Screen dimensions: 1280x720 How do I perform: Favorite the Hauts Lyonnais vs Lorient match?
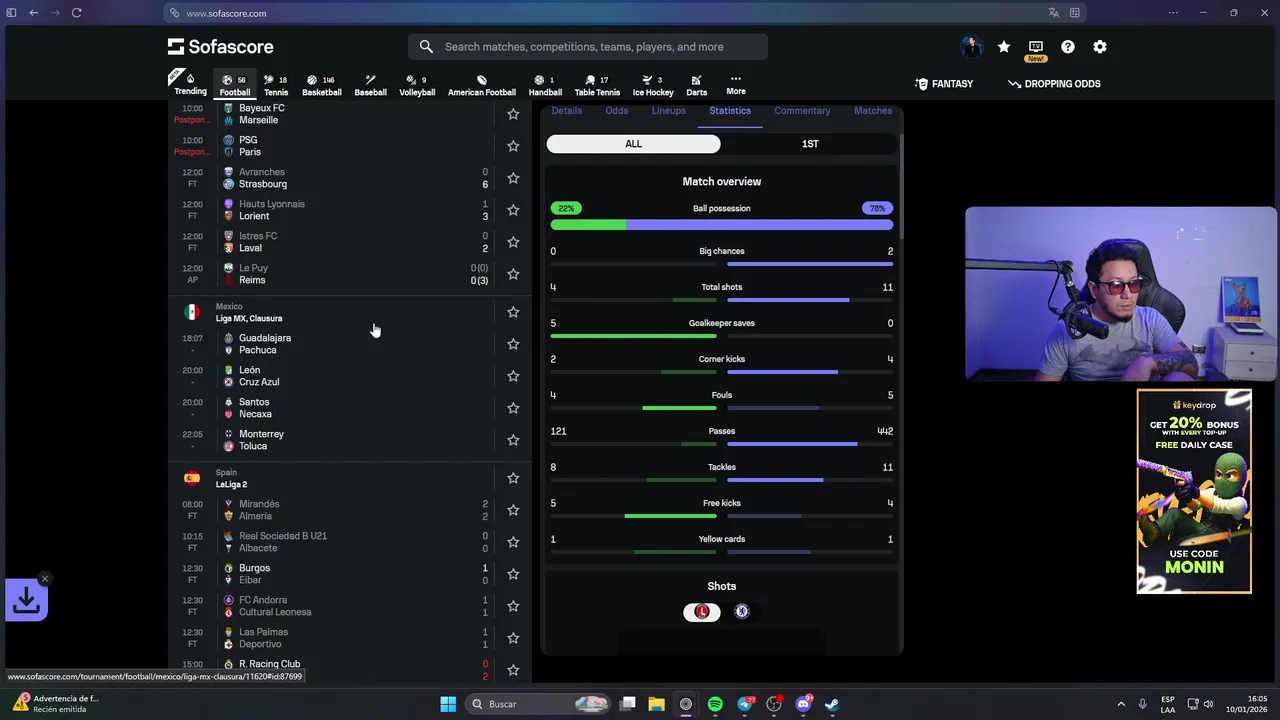(513, 210)
